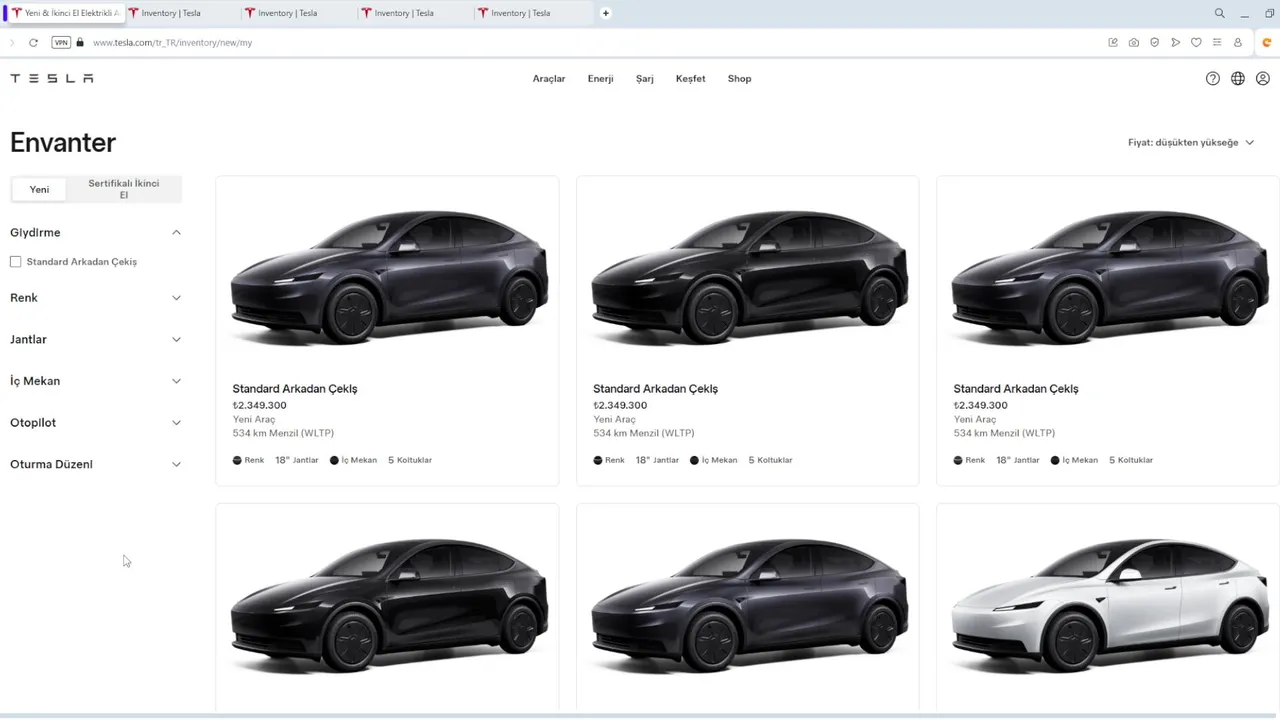This screenshot has height=720, width=1280.
Task: Expand the Otopilot filter section
Action: pyautogui.click(x=96, y=423)
